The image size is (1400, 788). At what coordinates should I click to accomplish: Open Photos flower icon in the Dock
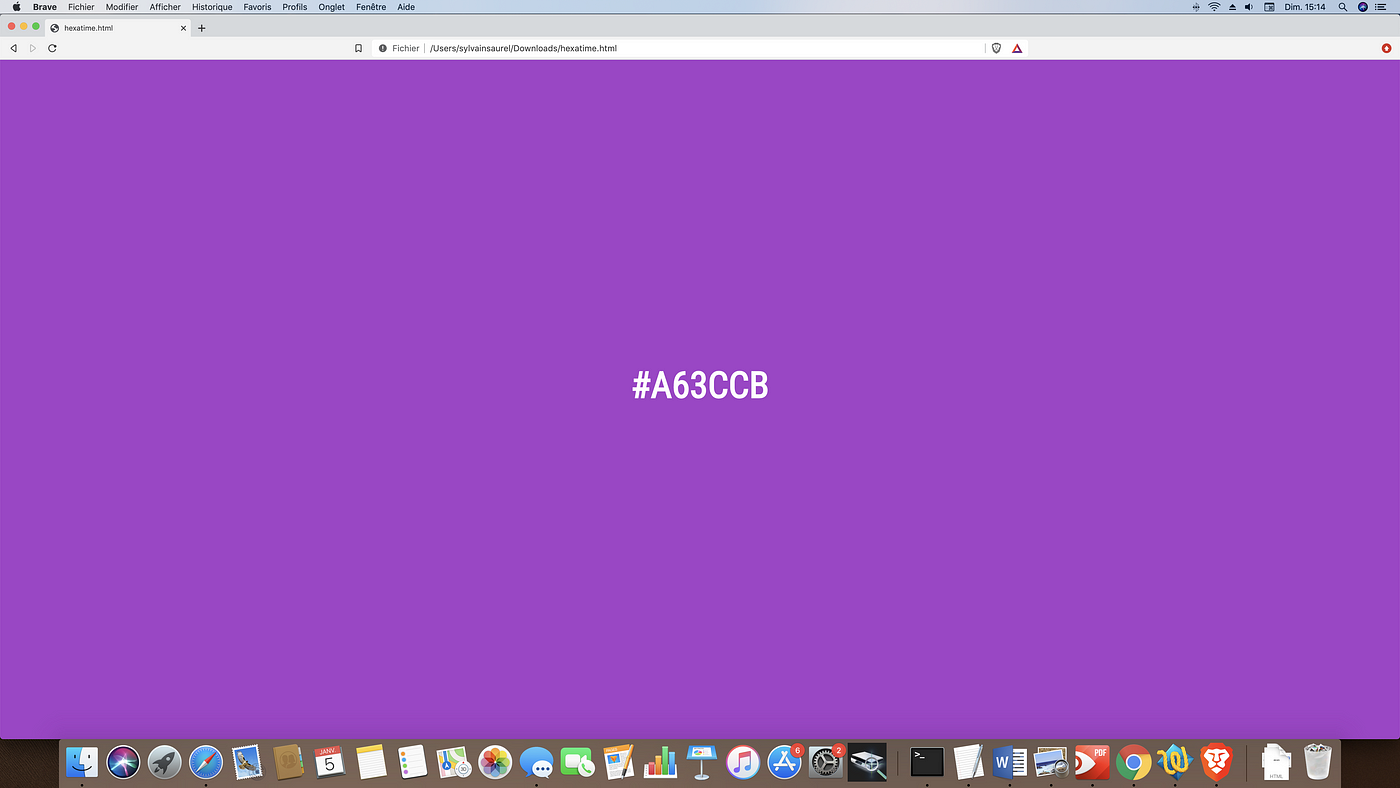tap(495, 763)
